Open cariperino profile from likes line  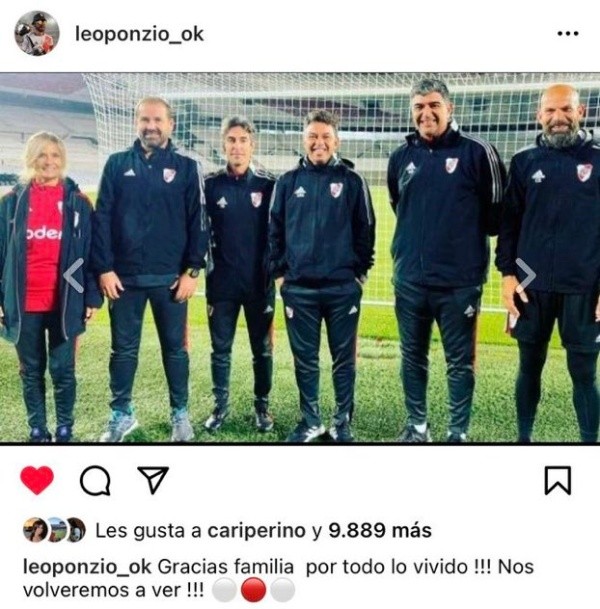[257, 531]
